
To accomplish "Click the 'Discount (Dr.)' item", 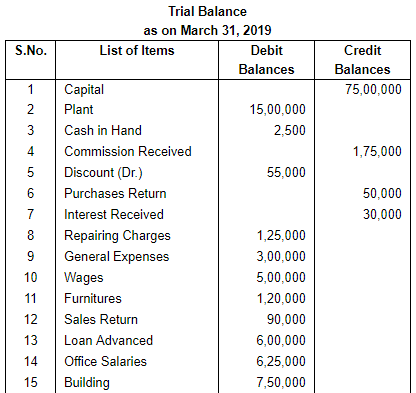I will [x=103, y=173].
